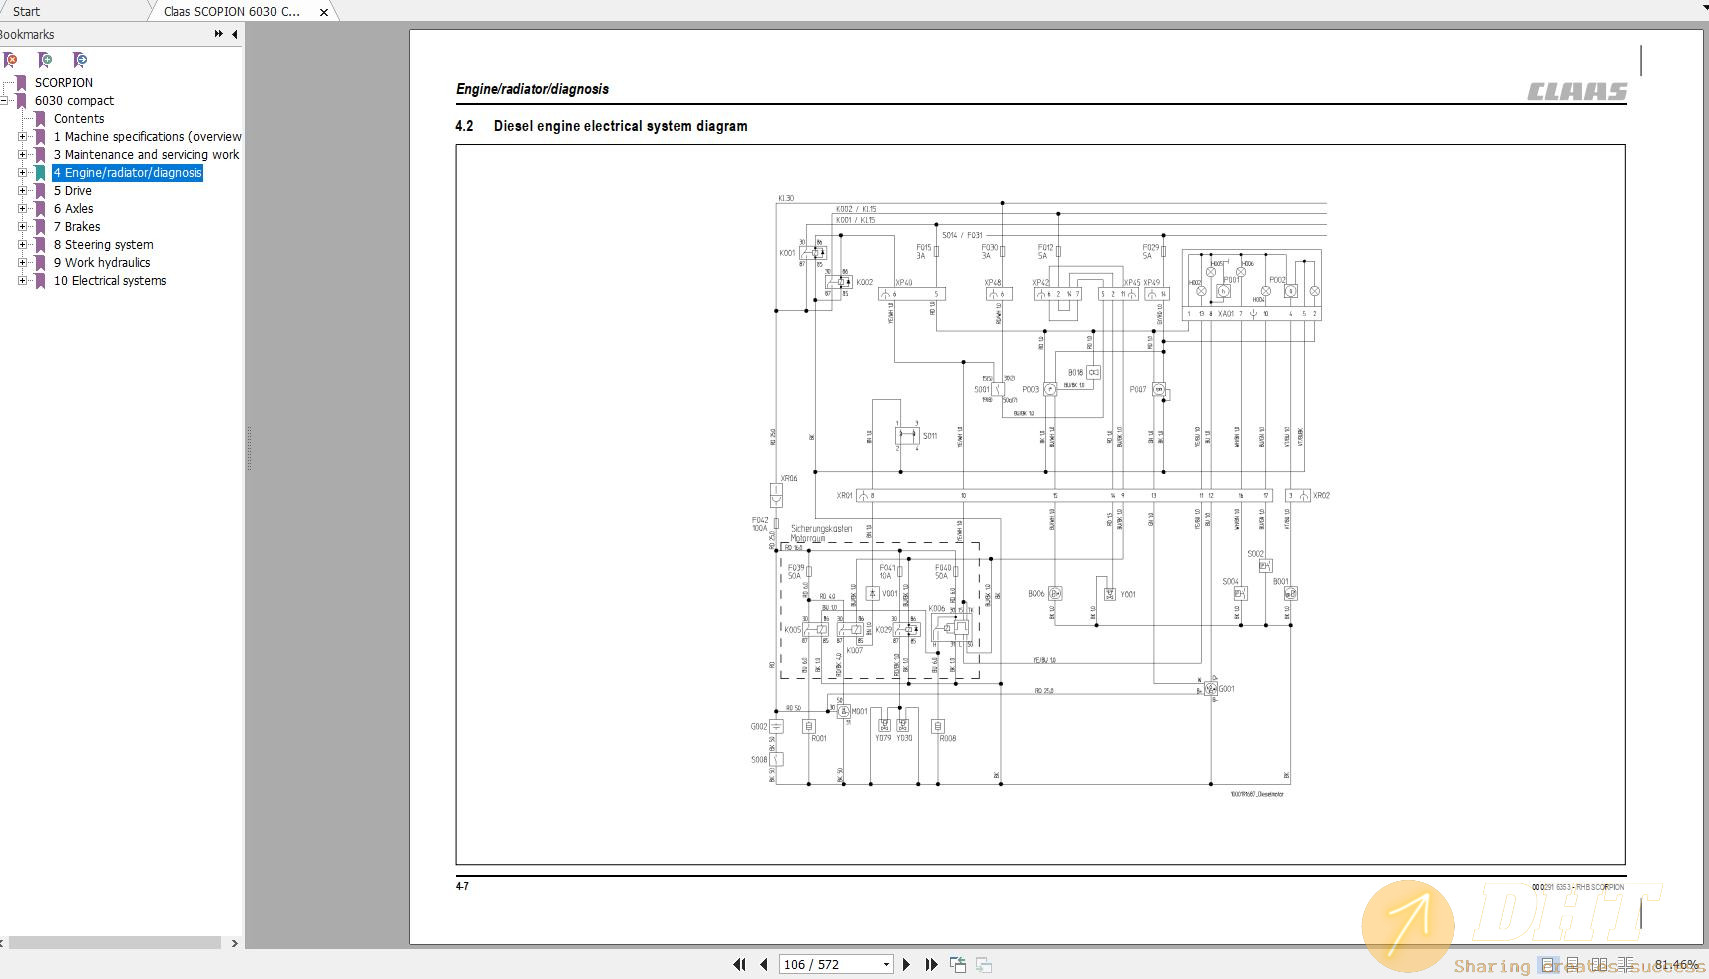Select single page layout icon

tap(1548, 965)
